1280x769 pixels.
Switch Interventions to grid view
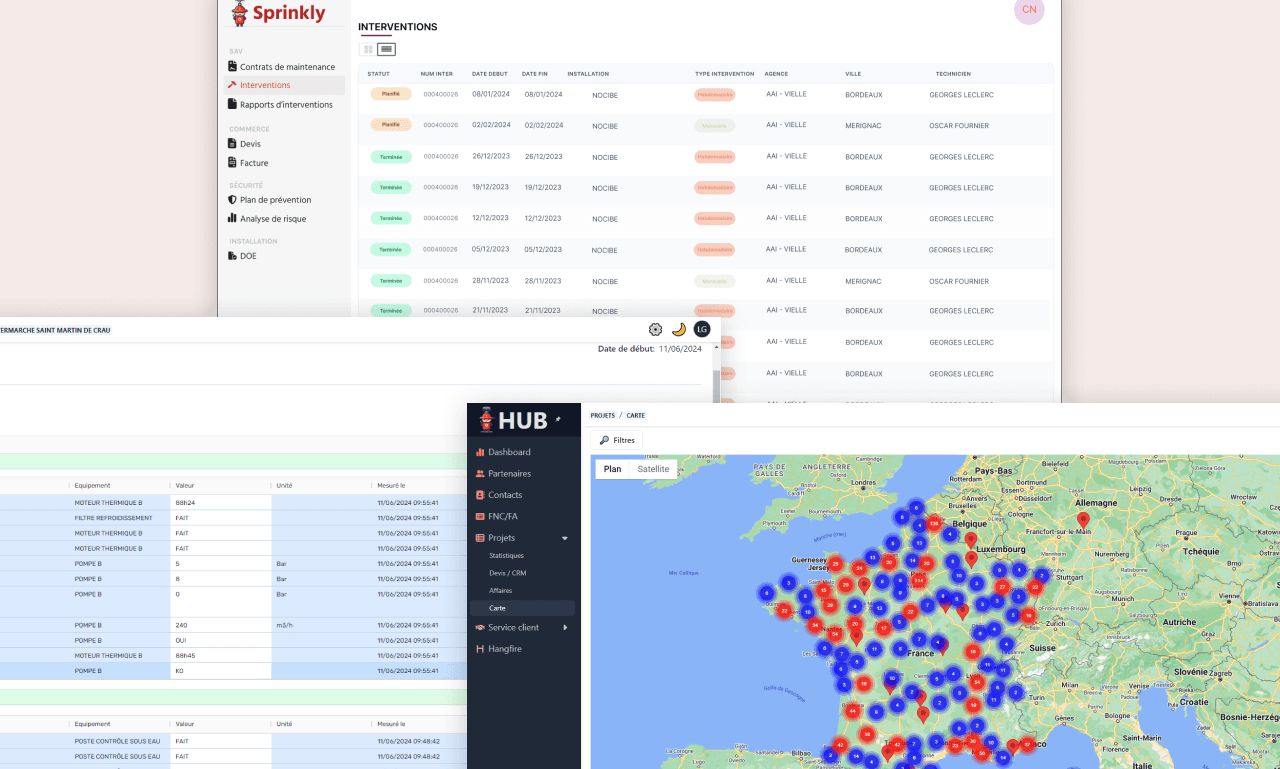point(368,49)
